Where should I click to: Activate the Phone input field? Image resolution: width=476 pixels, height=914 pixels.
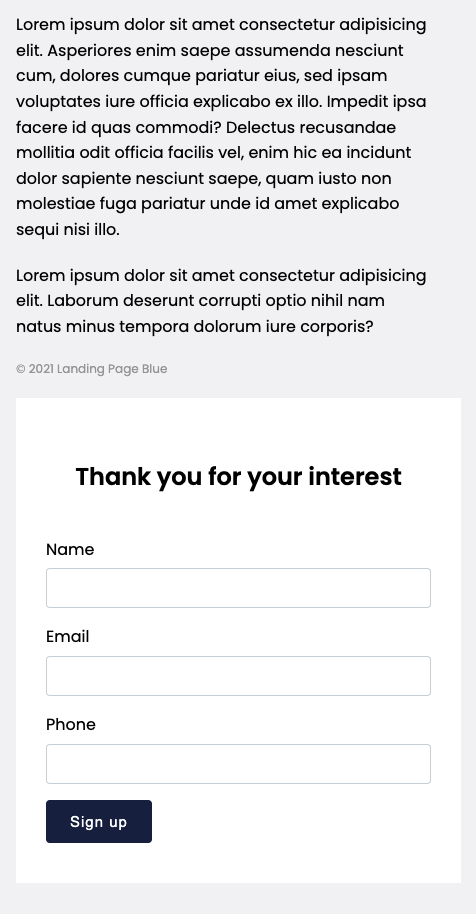click(x=238, y=764)
